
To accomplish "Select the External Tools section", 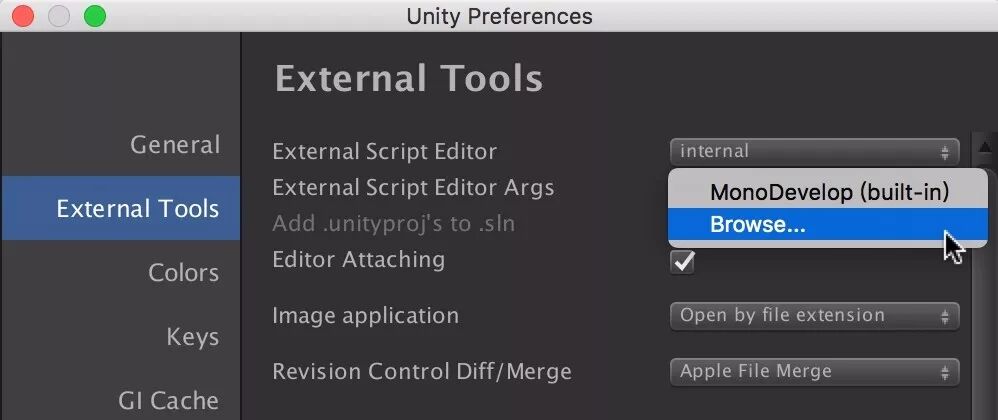I will 138,209.
